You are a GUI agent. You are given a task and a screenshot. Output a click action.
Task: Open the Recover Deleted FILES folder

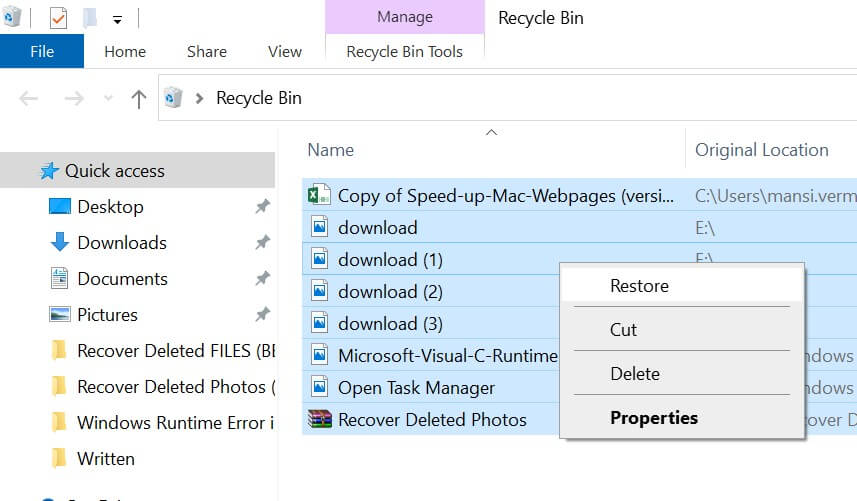pos(176,351)
